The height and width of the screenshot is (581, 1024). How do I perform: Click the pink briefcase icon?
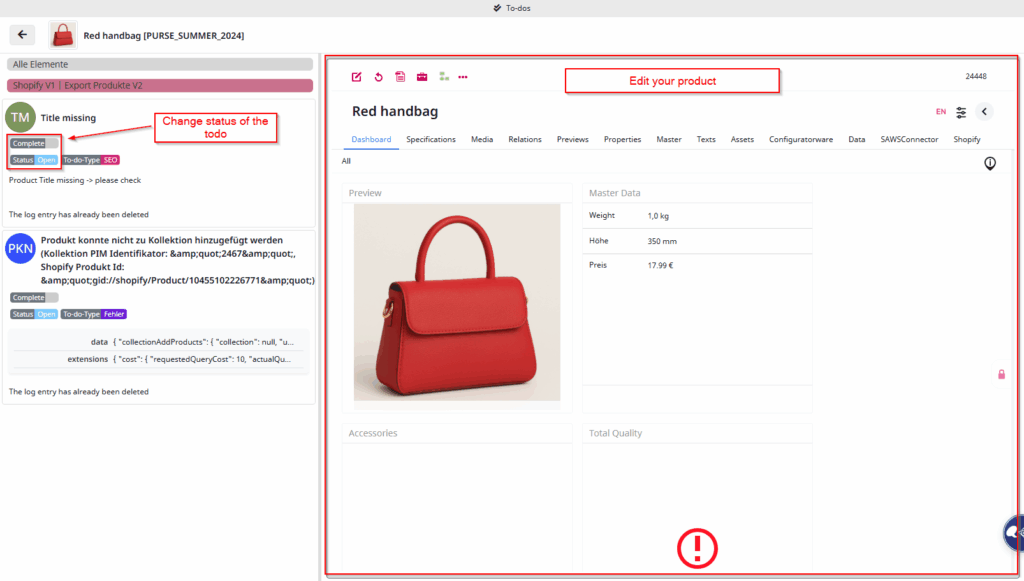point(422,77)
